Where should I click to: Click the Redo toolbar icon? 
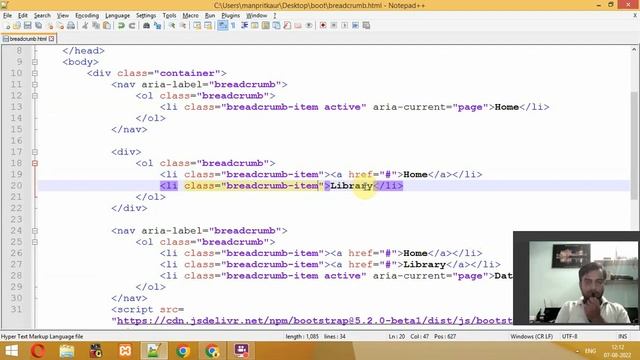pyautogui.click(x=132, y=25)
